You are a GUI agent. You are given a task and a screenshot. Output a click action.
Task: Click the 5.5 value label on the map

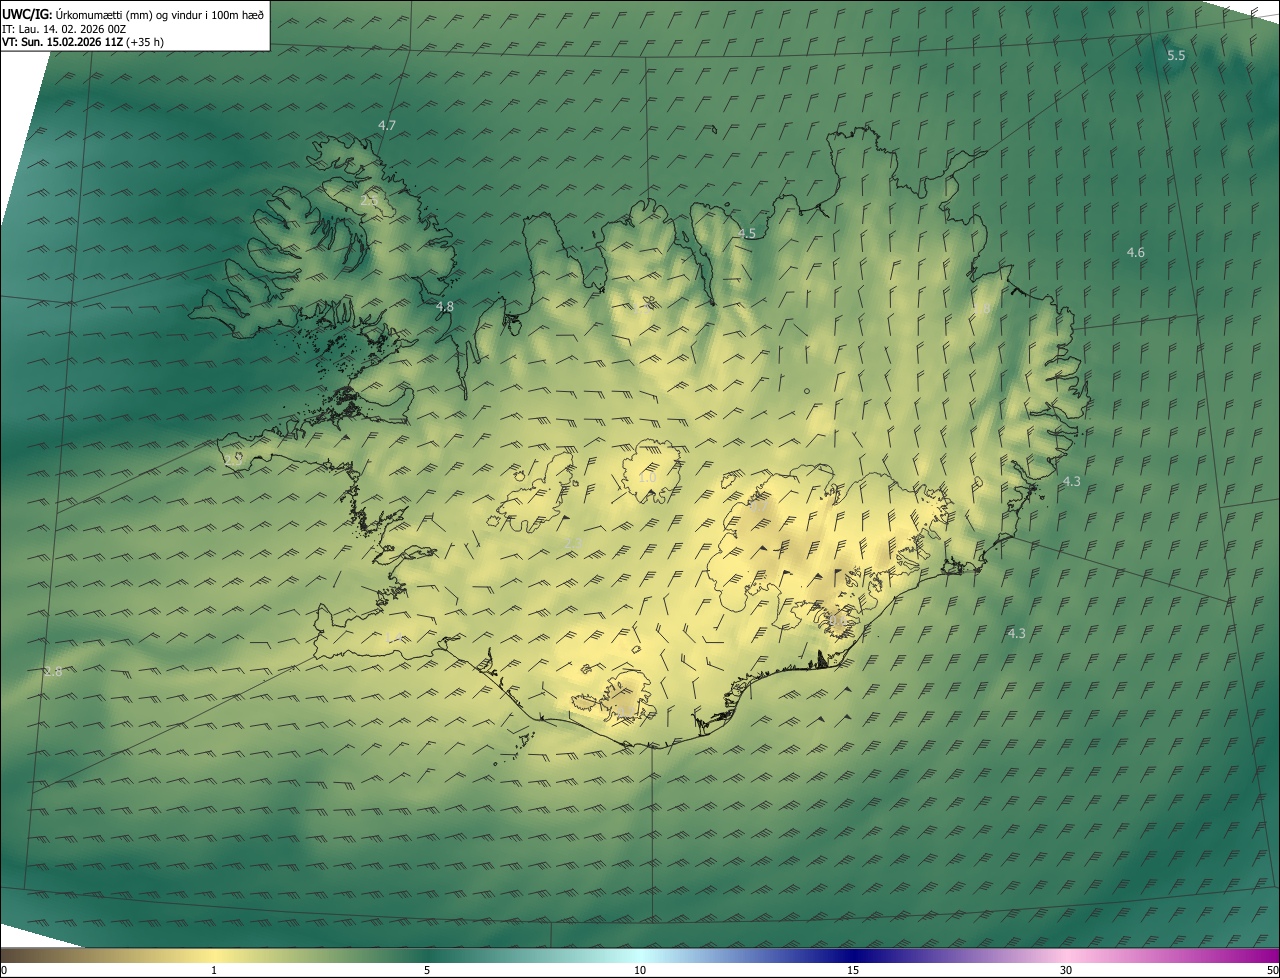[x=1176, y=56]
